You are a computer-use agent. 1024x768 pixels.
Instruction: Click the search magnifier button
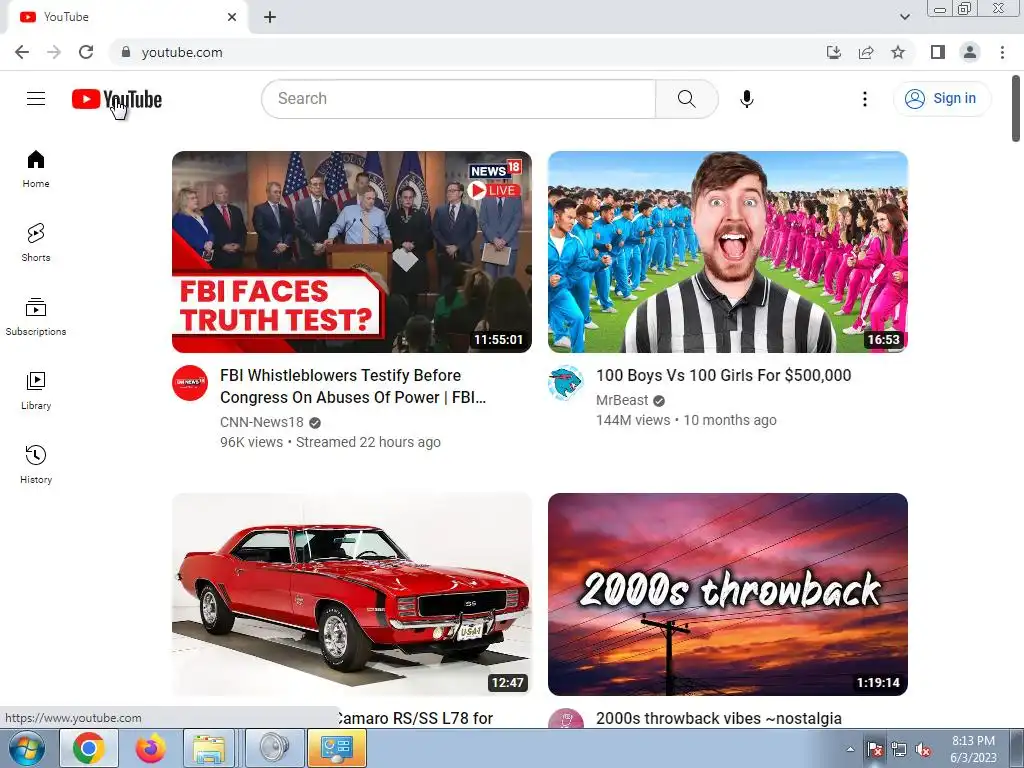(x=686, y=99)
